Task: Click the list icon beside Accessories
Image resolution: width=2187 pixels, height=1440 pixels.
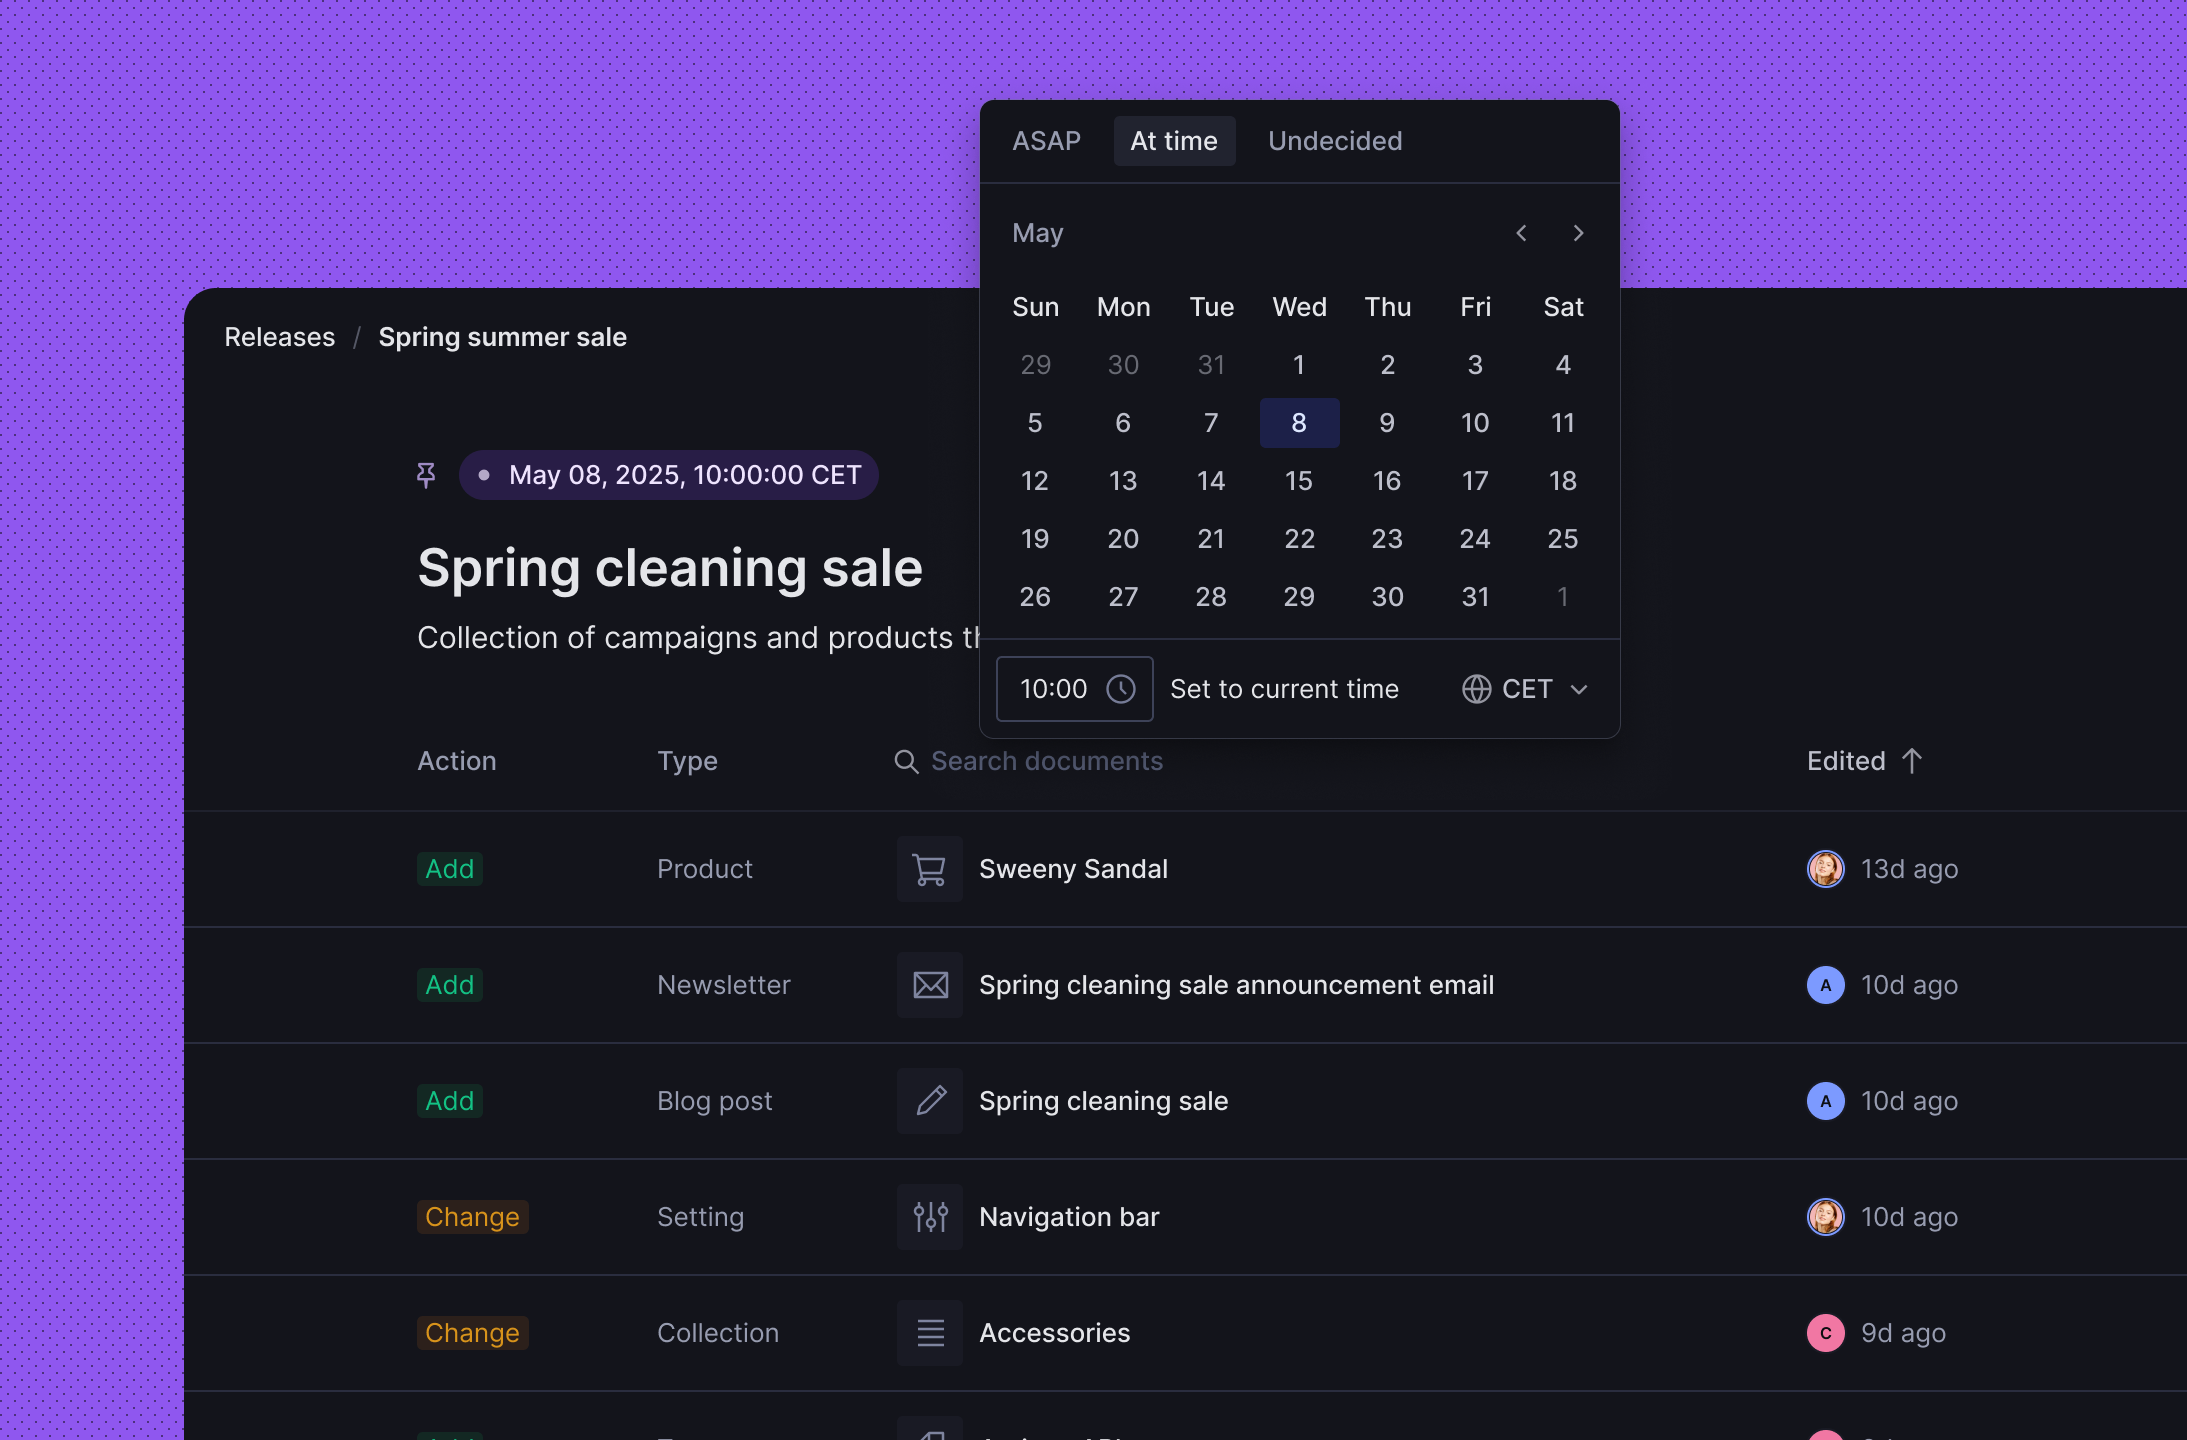Action: (x=930, y=1333)
